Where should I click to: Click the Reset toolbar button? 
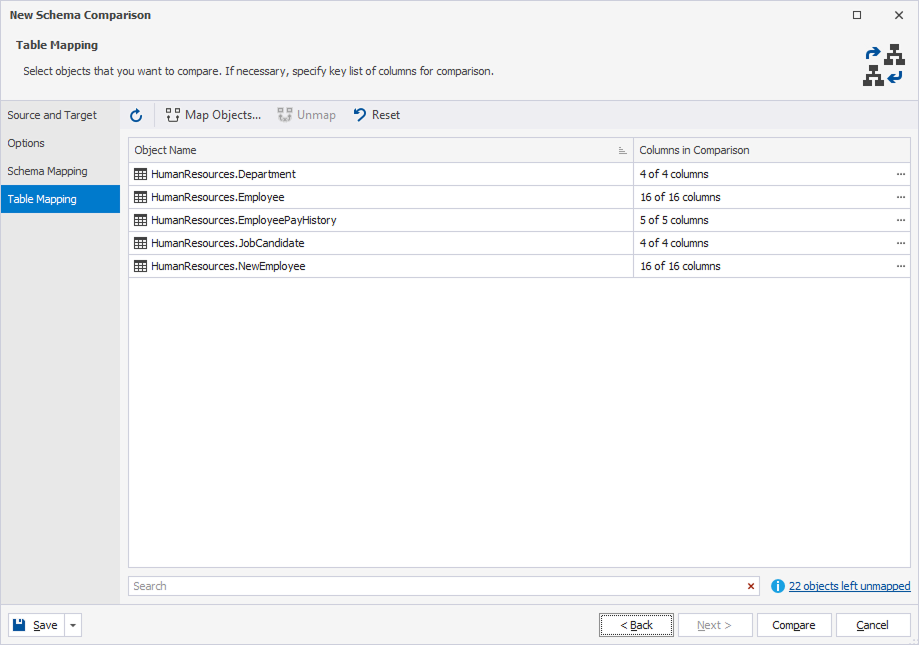click(x=376, y=115)
